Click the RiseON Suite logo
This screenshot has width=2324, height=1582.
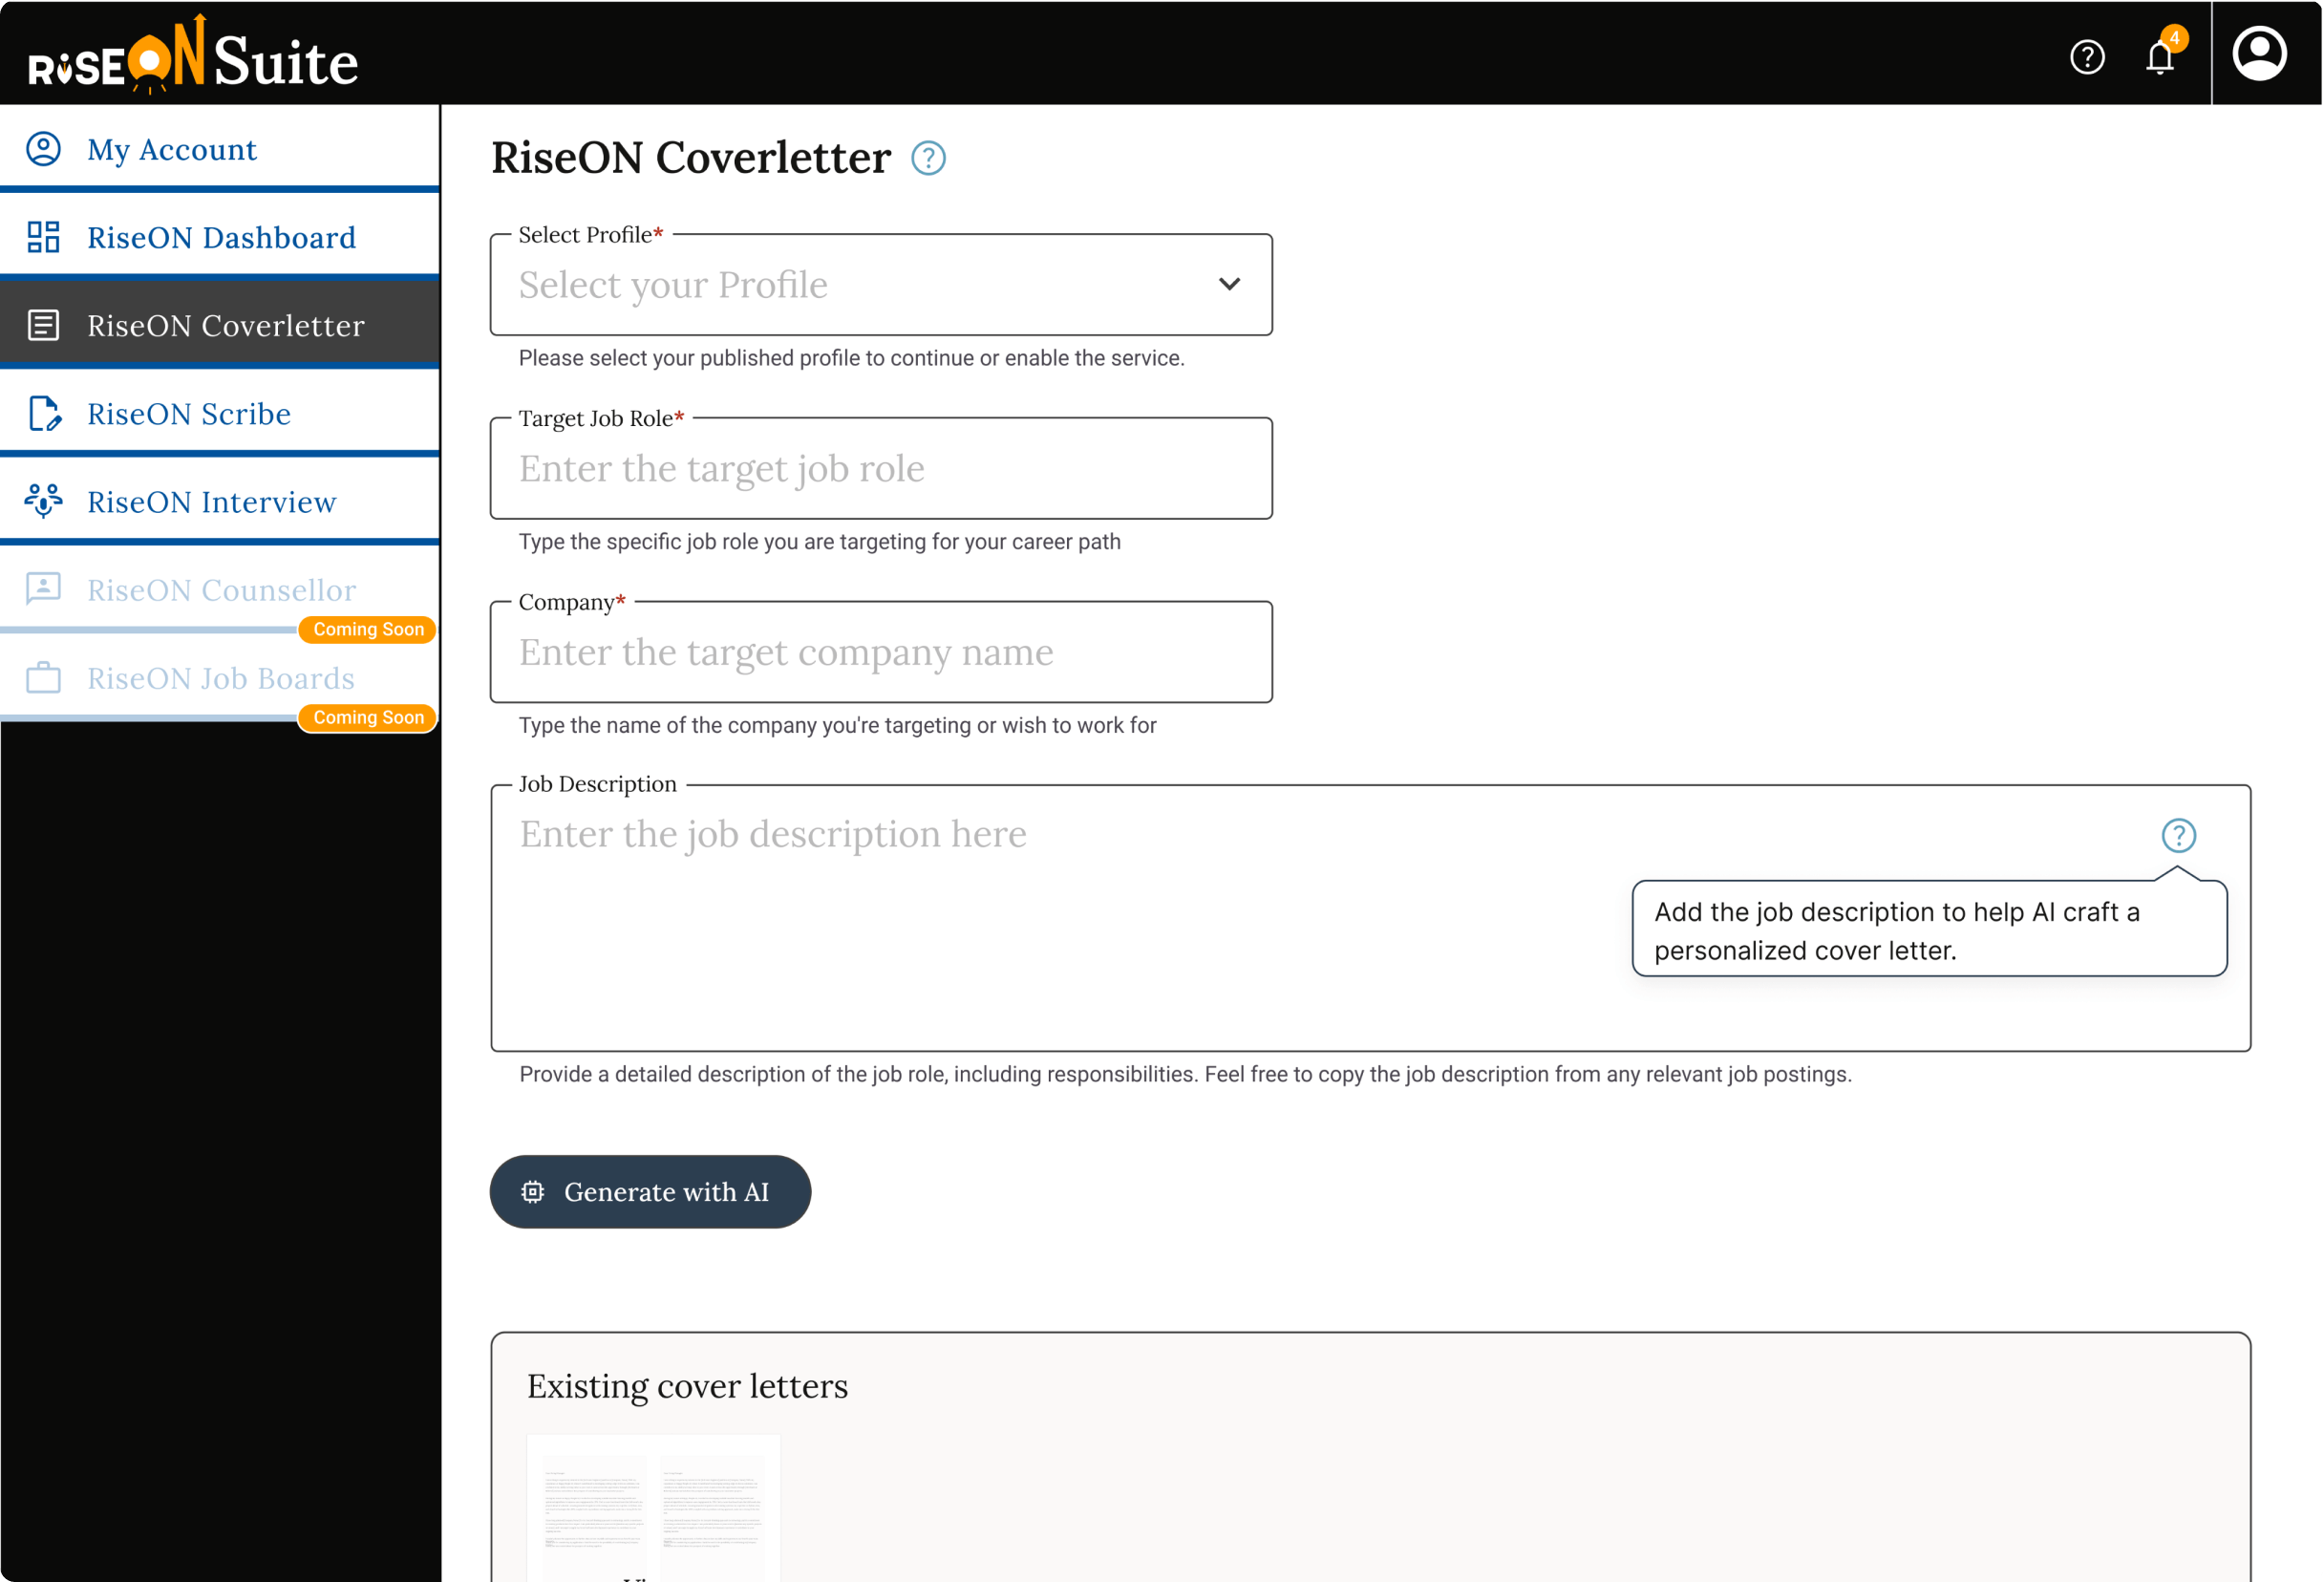point(192,58)
